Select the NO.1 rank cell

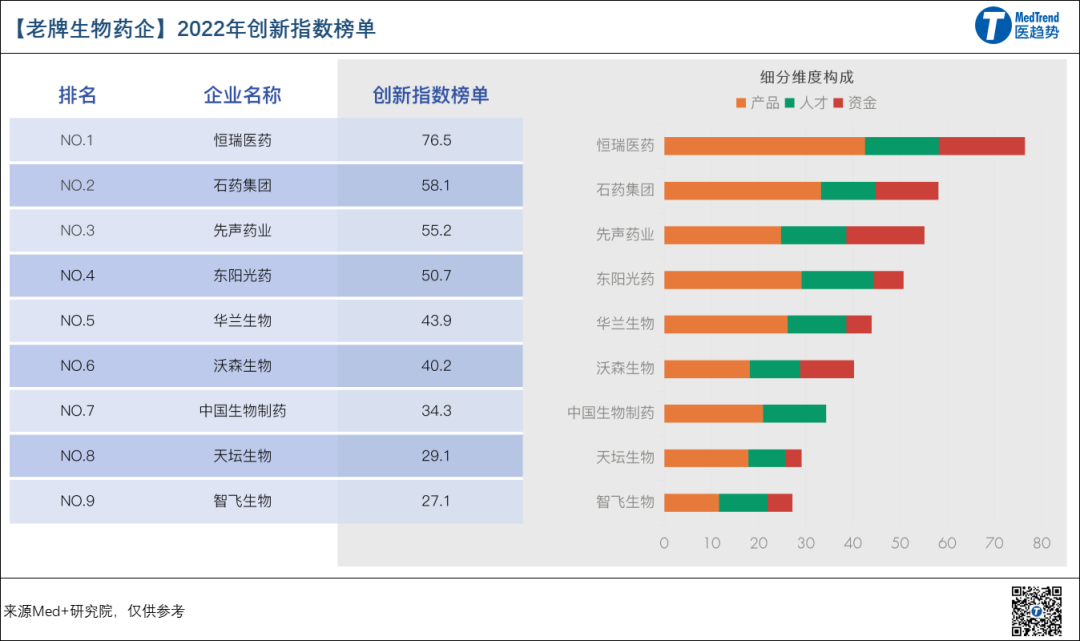tap(76, 140)
